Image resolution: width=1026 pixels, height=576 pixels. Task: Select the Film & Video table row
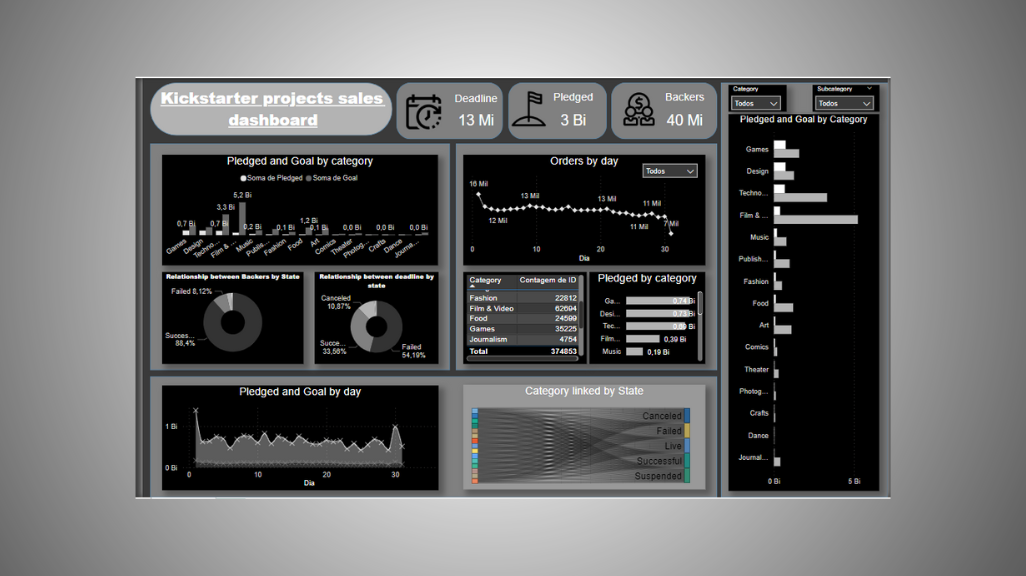point(521,308)
